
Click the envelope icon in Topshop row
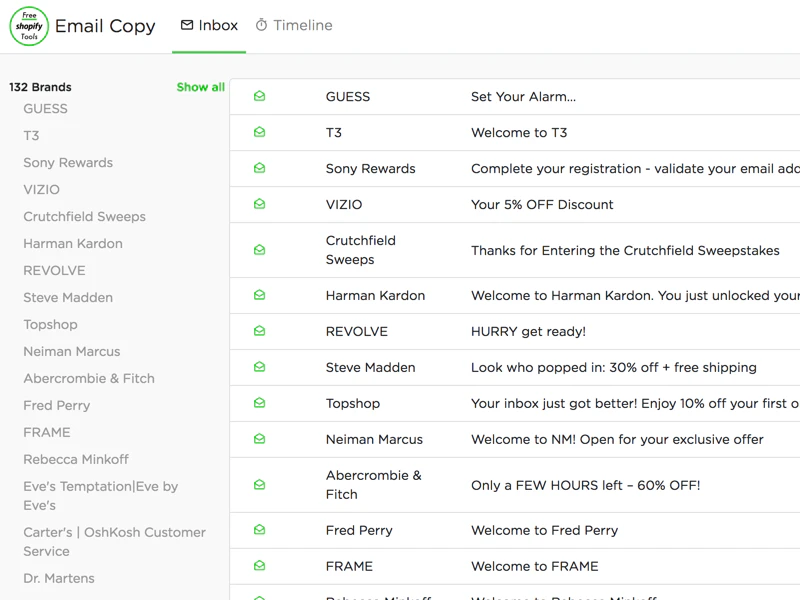(260, 403)
